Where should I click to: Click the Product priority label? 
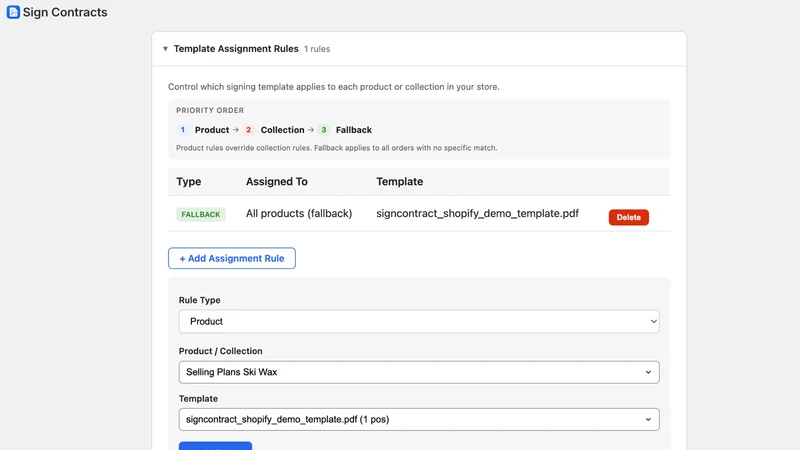point(212,130)
